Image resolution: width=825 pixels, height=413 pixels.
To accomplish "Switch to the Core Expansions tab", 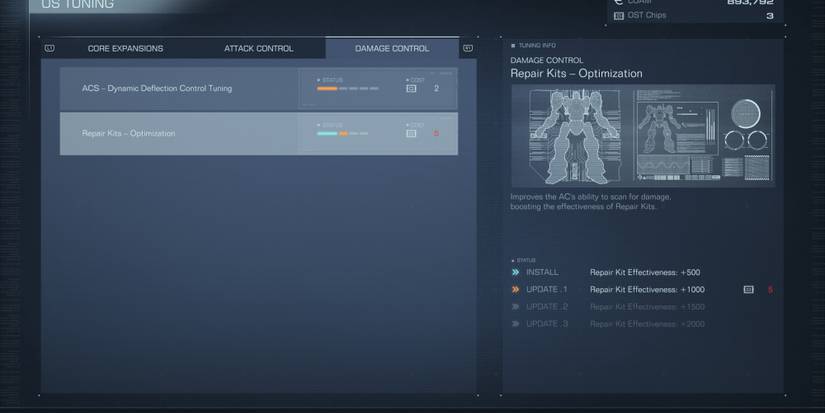I will pyautogui.click(x=125, y=48).
